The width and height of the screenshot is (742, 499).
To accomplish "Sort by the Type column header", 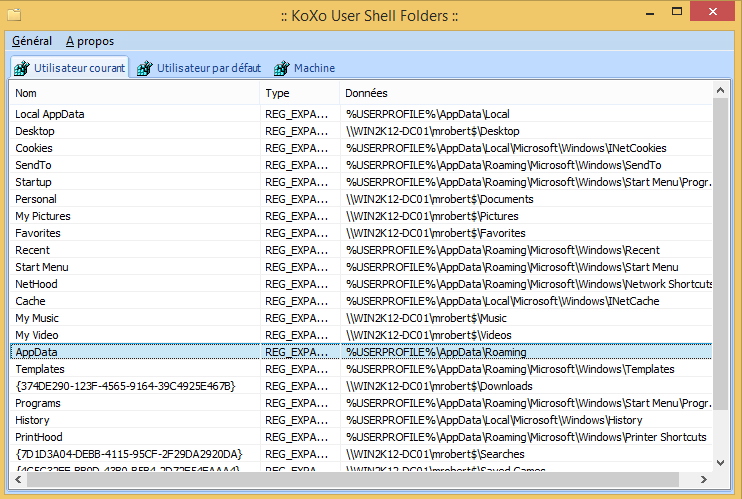I will (x=300, y=93).
